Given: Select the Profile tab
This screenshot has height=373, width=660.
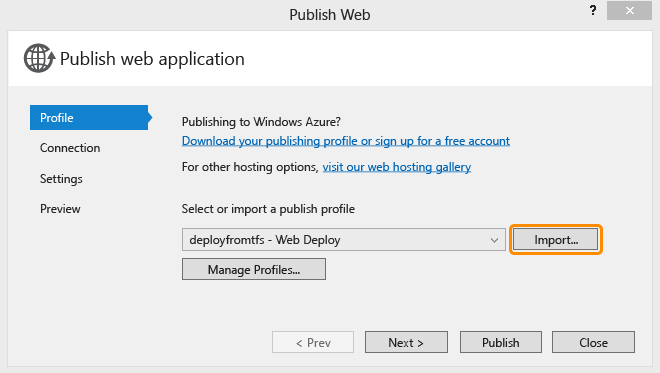Looking at the screenshot, I should click(89, 117).
